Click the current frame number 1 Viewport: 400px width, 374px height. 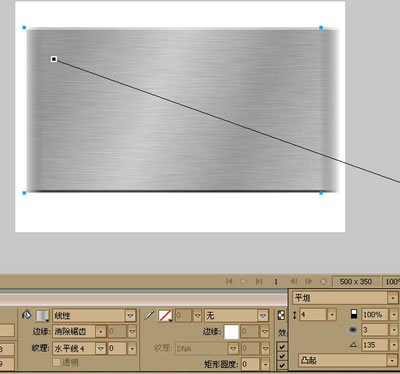pos(276,282)
